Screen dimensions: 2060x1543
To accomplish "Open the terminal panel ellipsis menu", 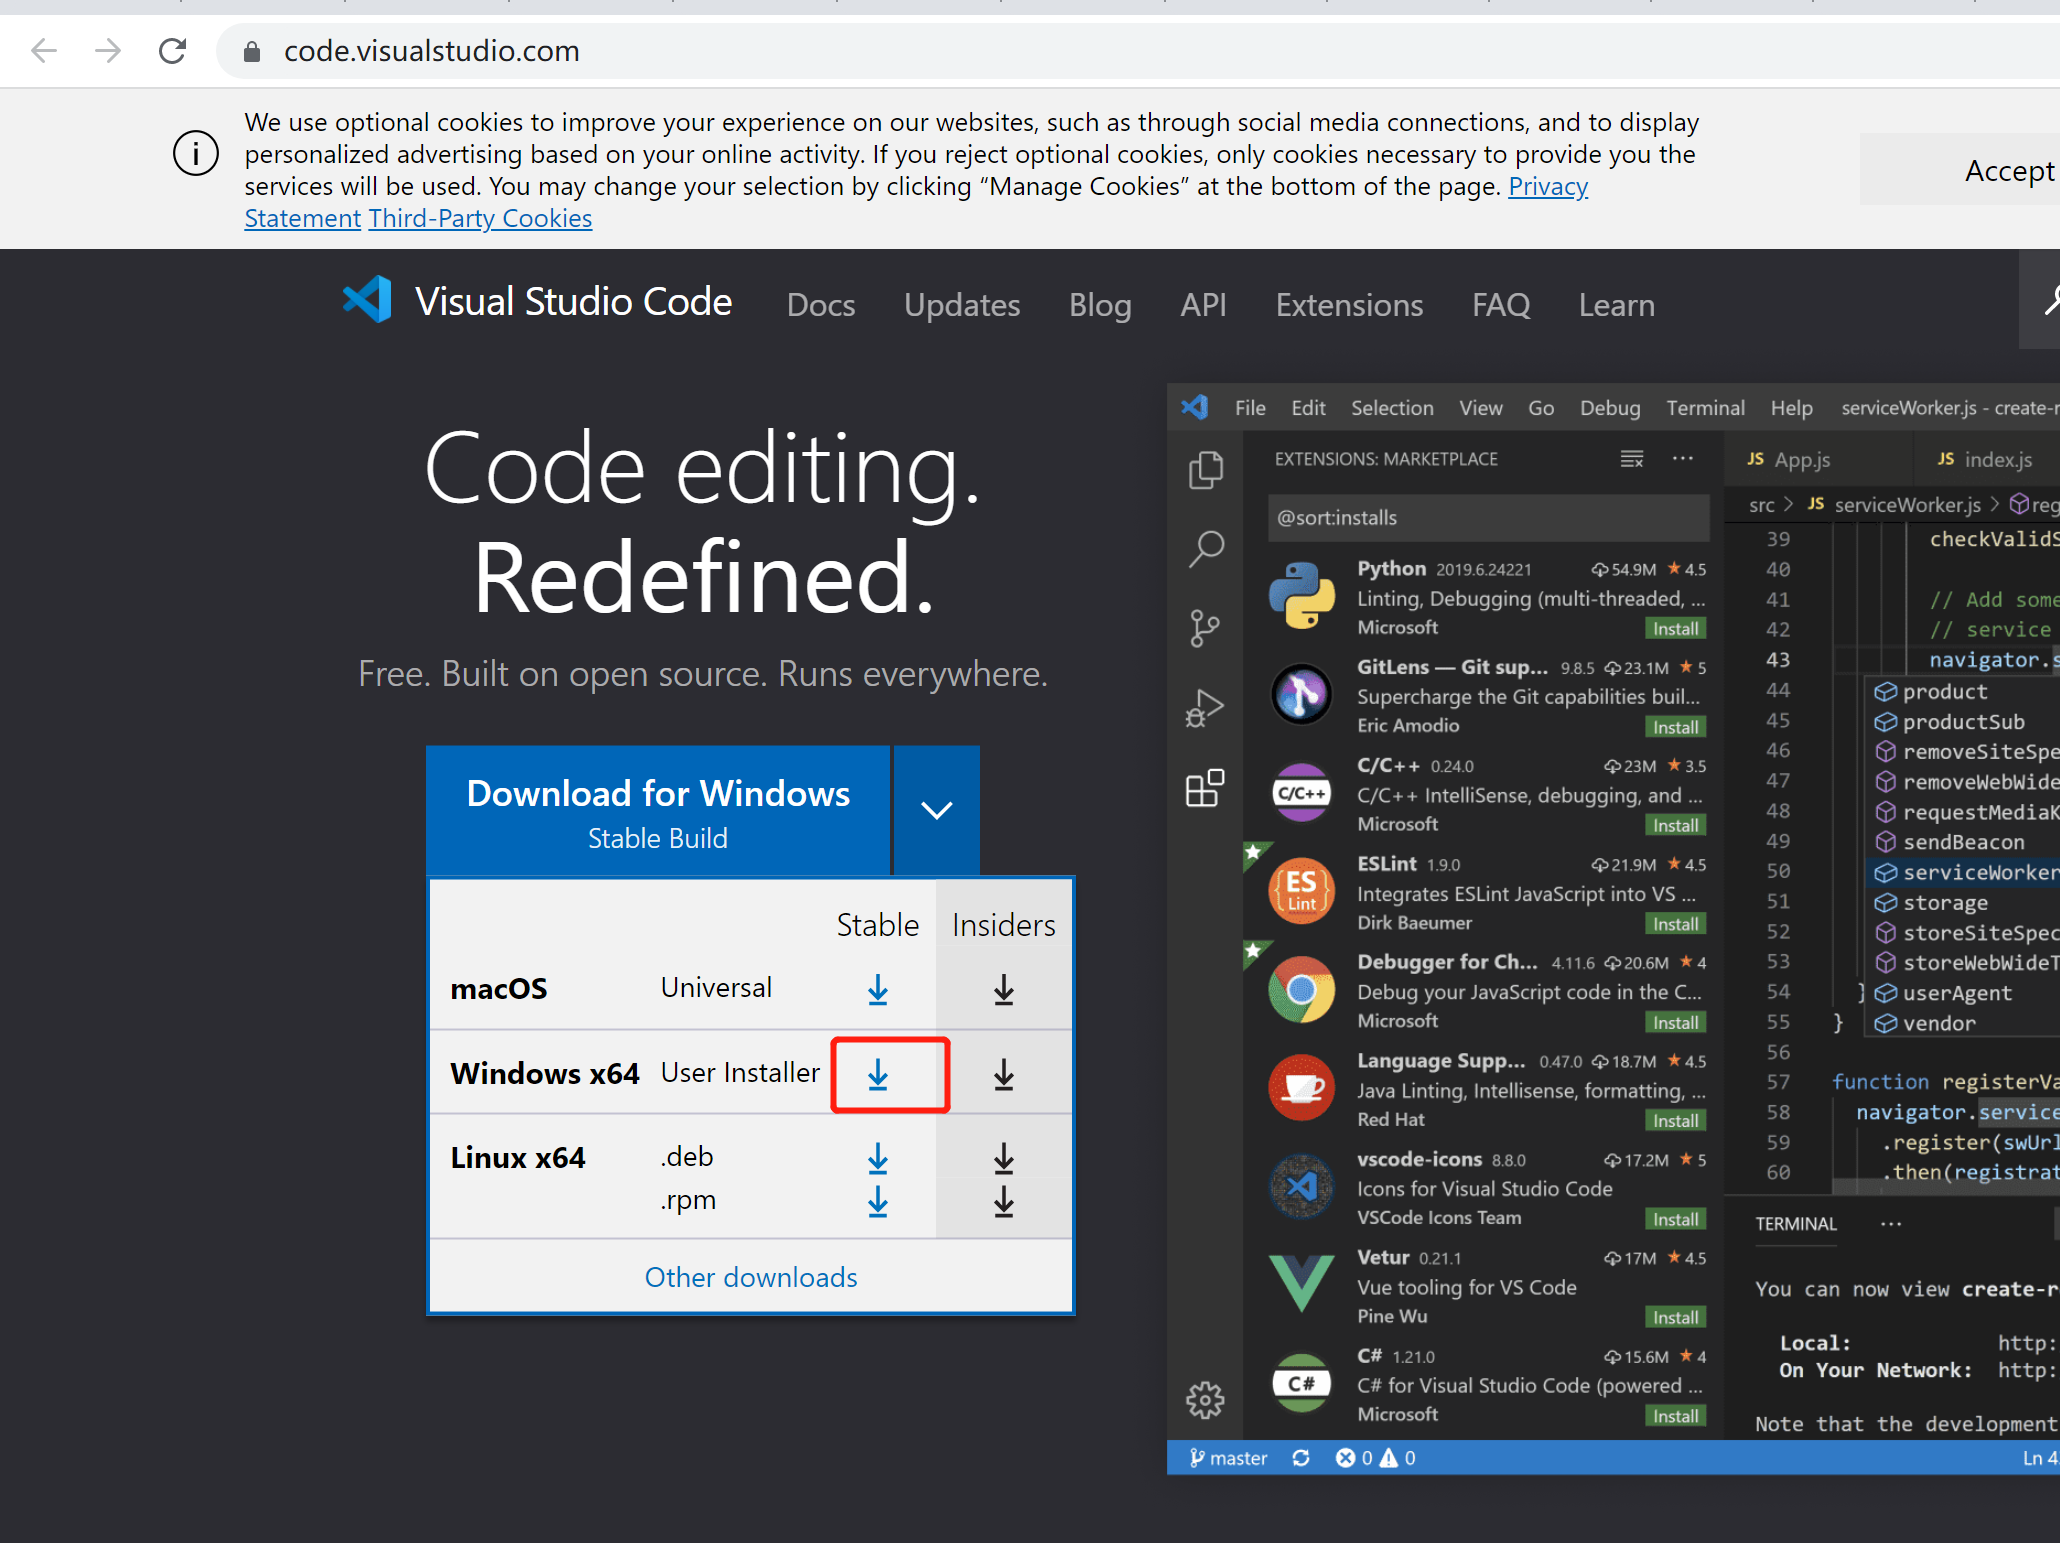I will (1891, 1224).
